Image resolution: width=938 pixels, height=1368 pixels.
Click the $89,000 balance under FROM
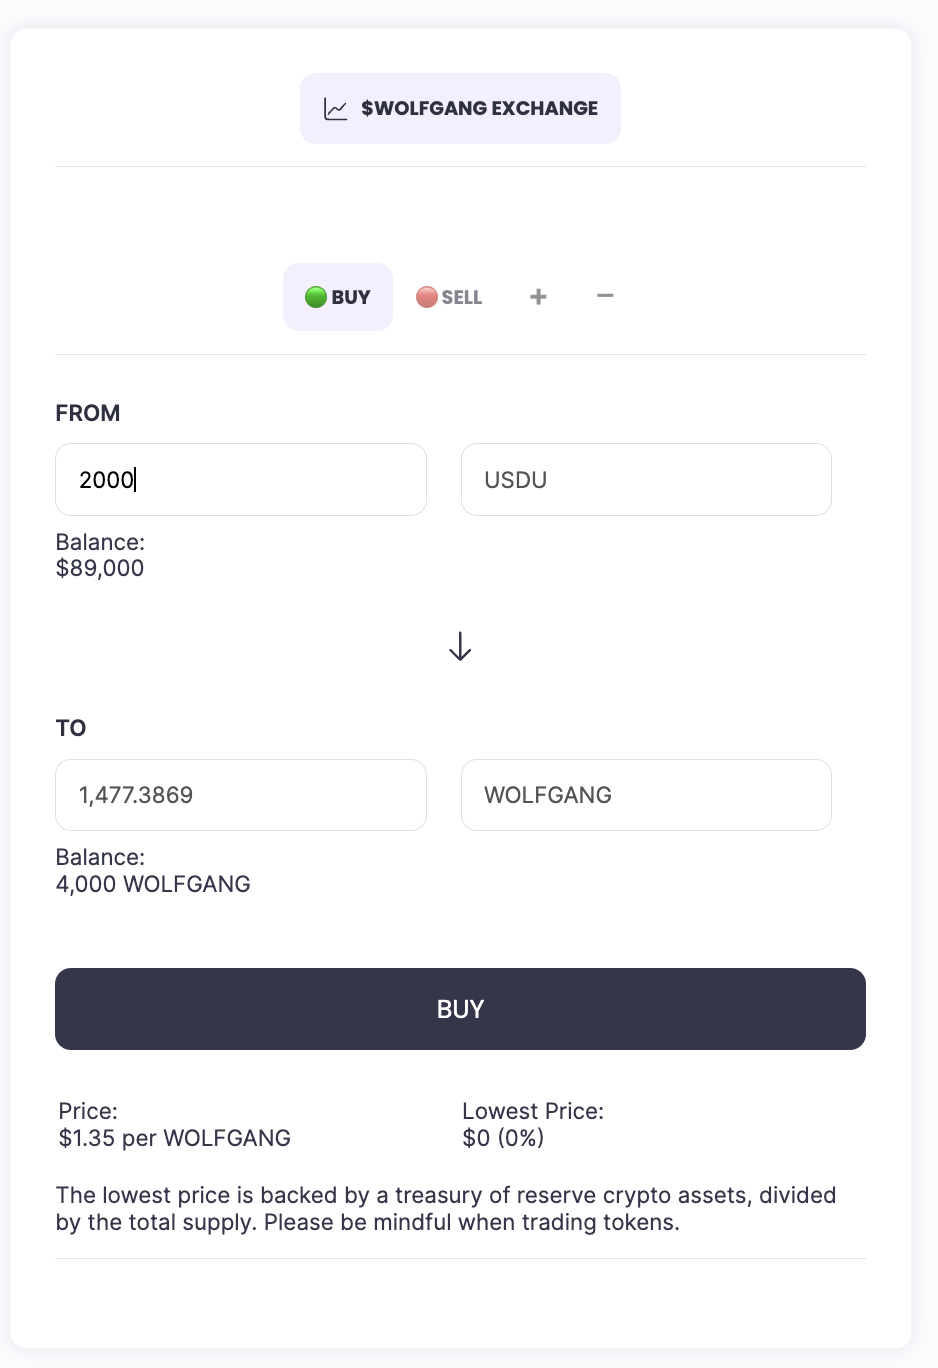(100, 568)
